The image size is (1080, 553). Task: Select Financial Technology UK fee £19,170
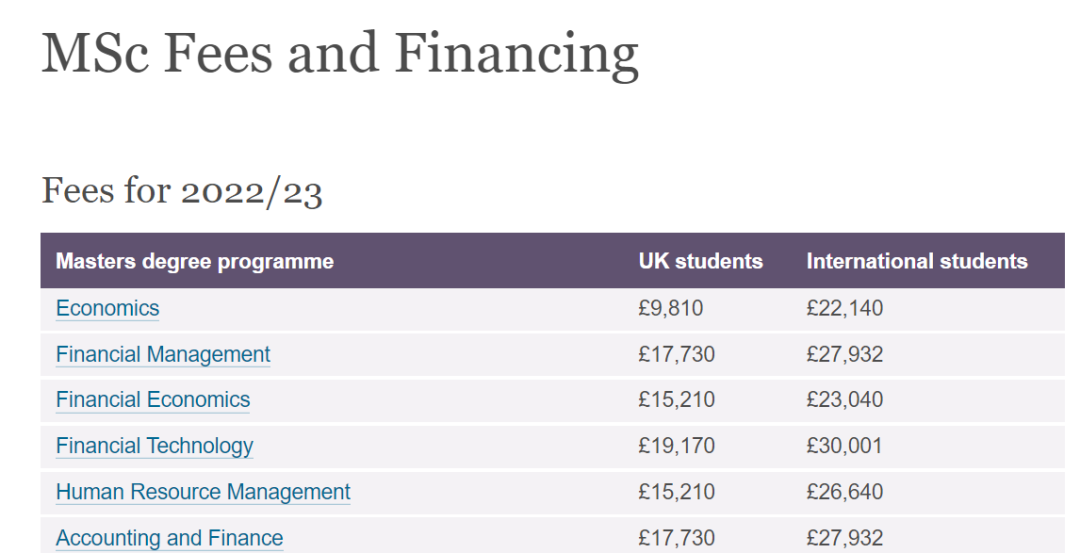[x=676, y=446]
